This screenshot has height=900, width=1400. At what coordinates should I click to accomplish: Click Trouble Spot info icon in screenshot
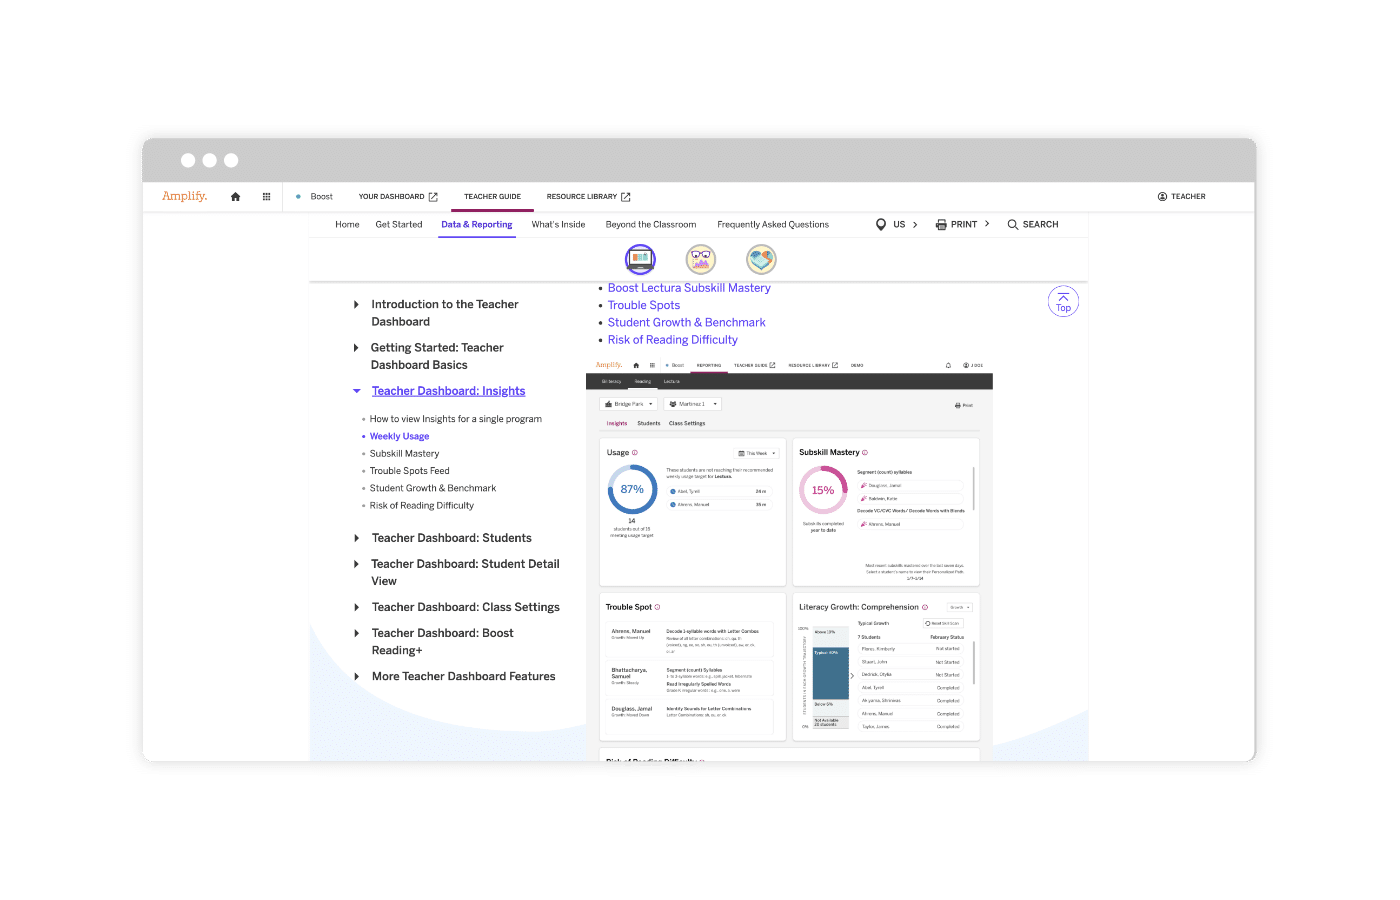tap(657, 607)
